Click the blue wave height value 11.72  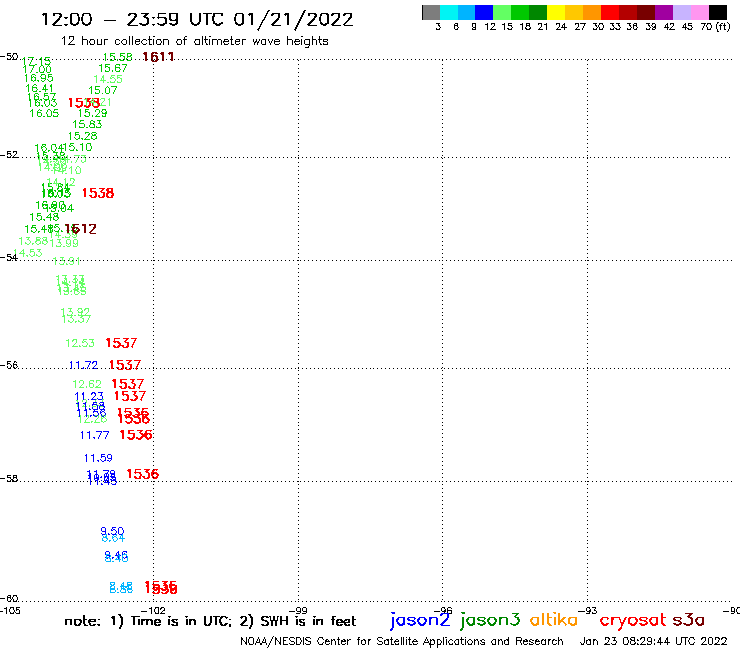tap(84, 365)
